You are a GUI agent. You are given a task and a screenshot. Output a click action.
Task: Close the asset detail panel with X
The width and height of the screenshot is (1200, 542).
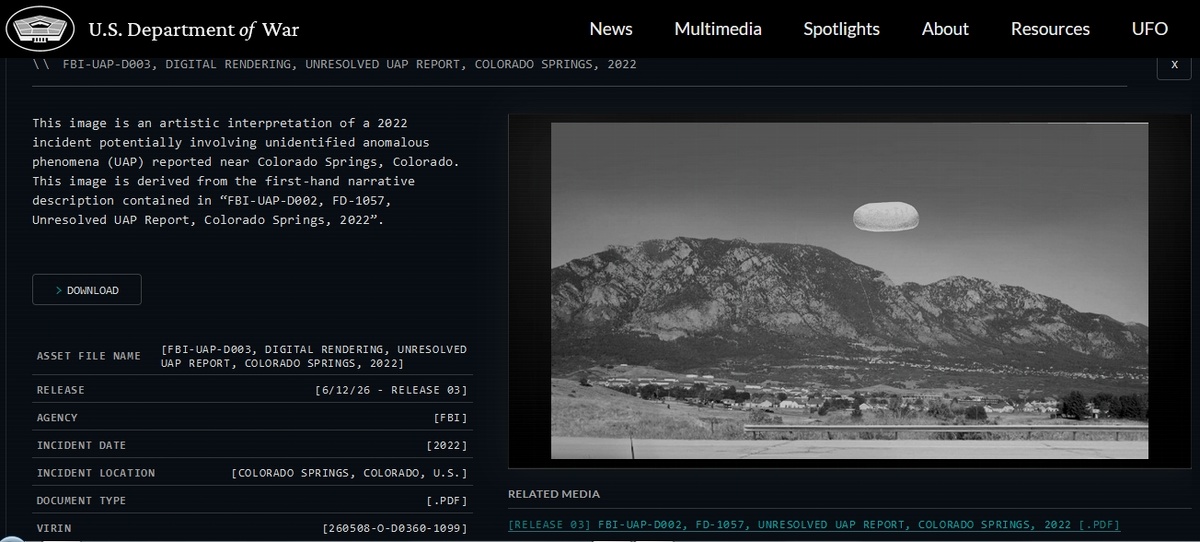point(1174,65)
